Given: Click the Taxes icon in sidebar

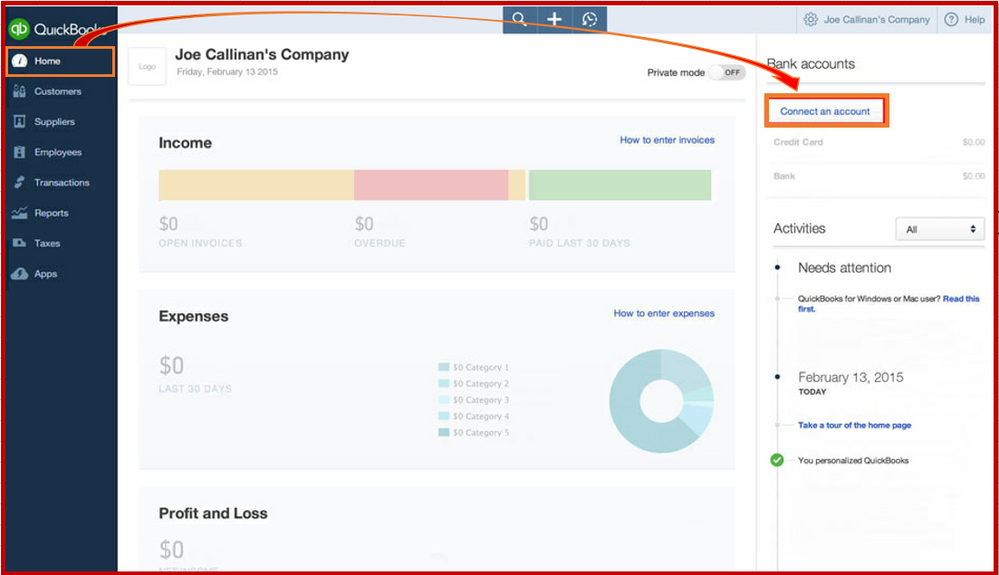Looking at the screenshot, I should [x=20, y=243].
